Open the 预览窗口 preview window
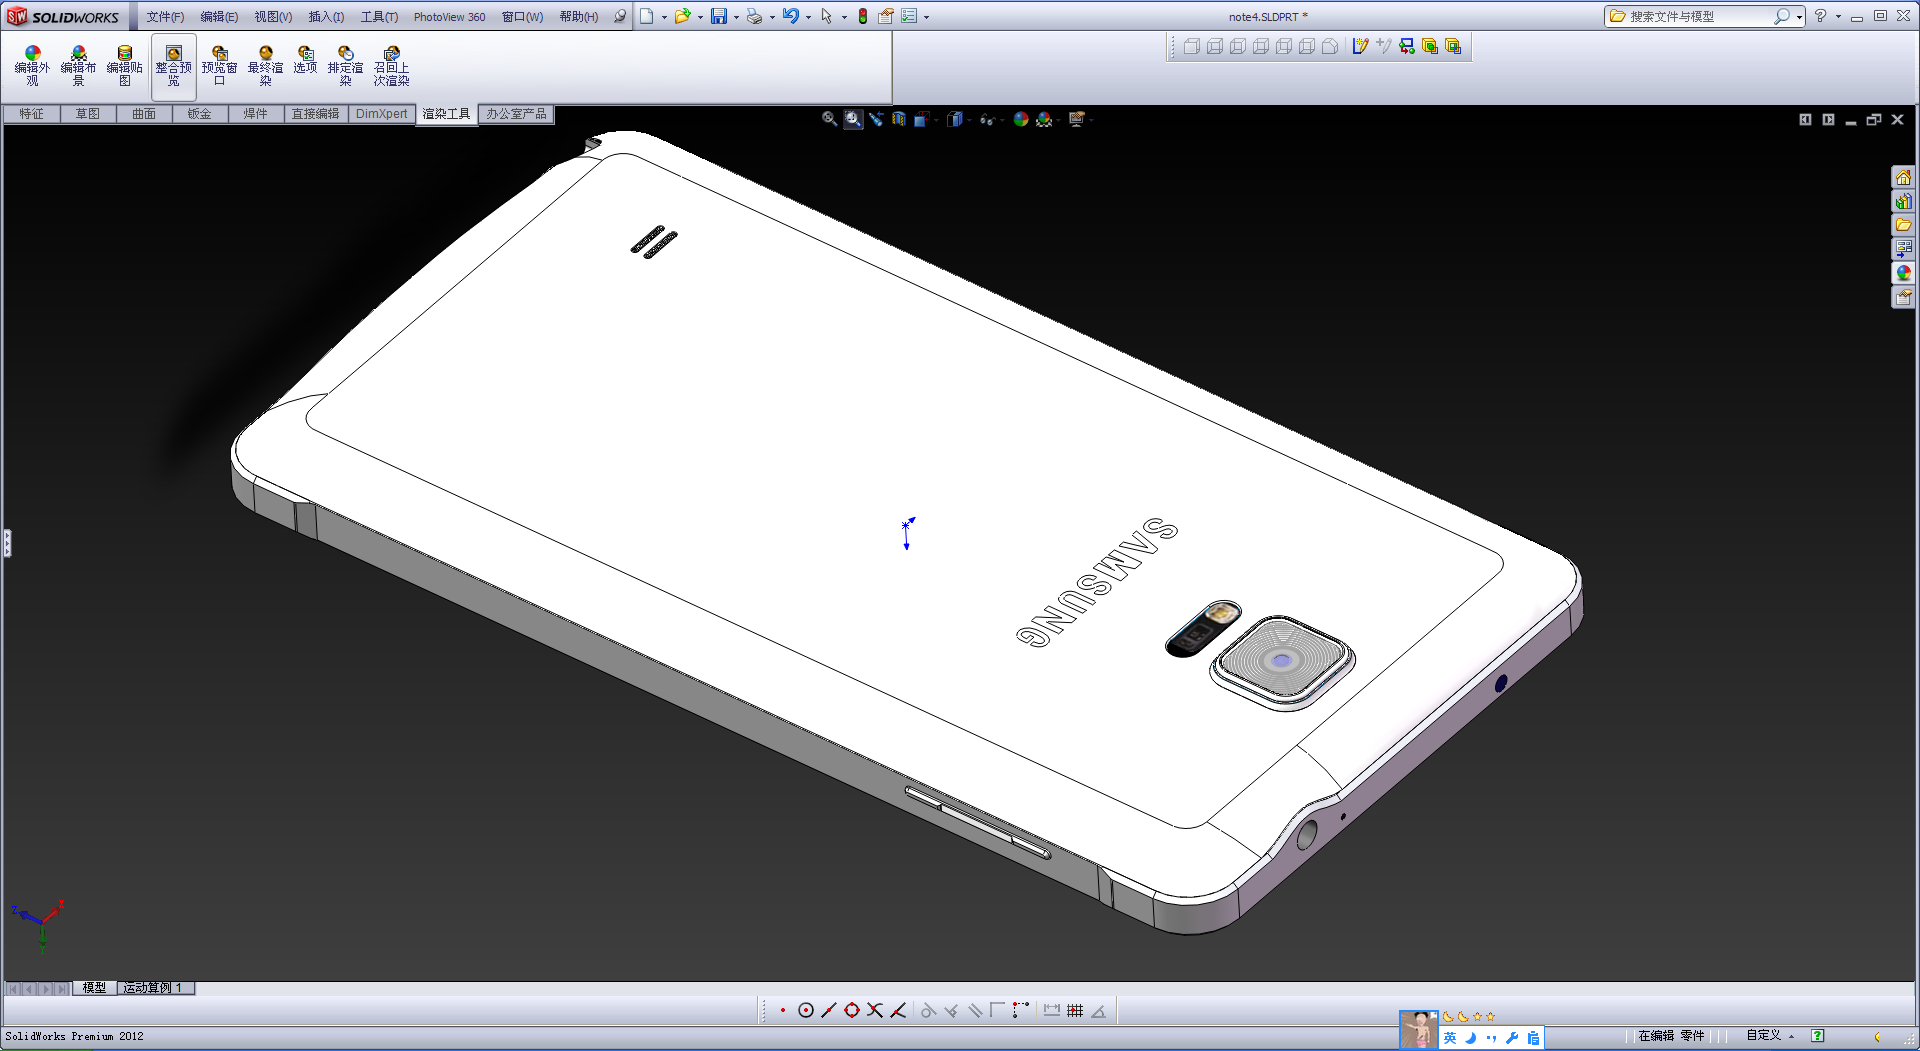1920x1051 pixels. click(x=219, y=66)
